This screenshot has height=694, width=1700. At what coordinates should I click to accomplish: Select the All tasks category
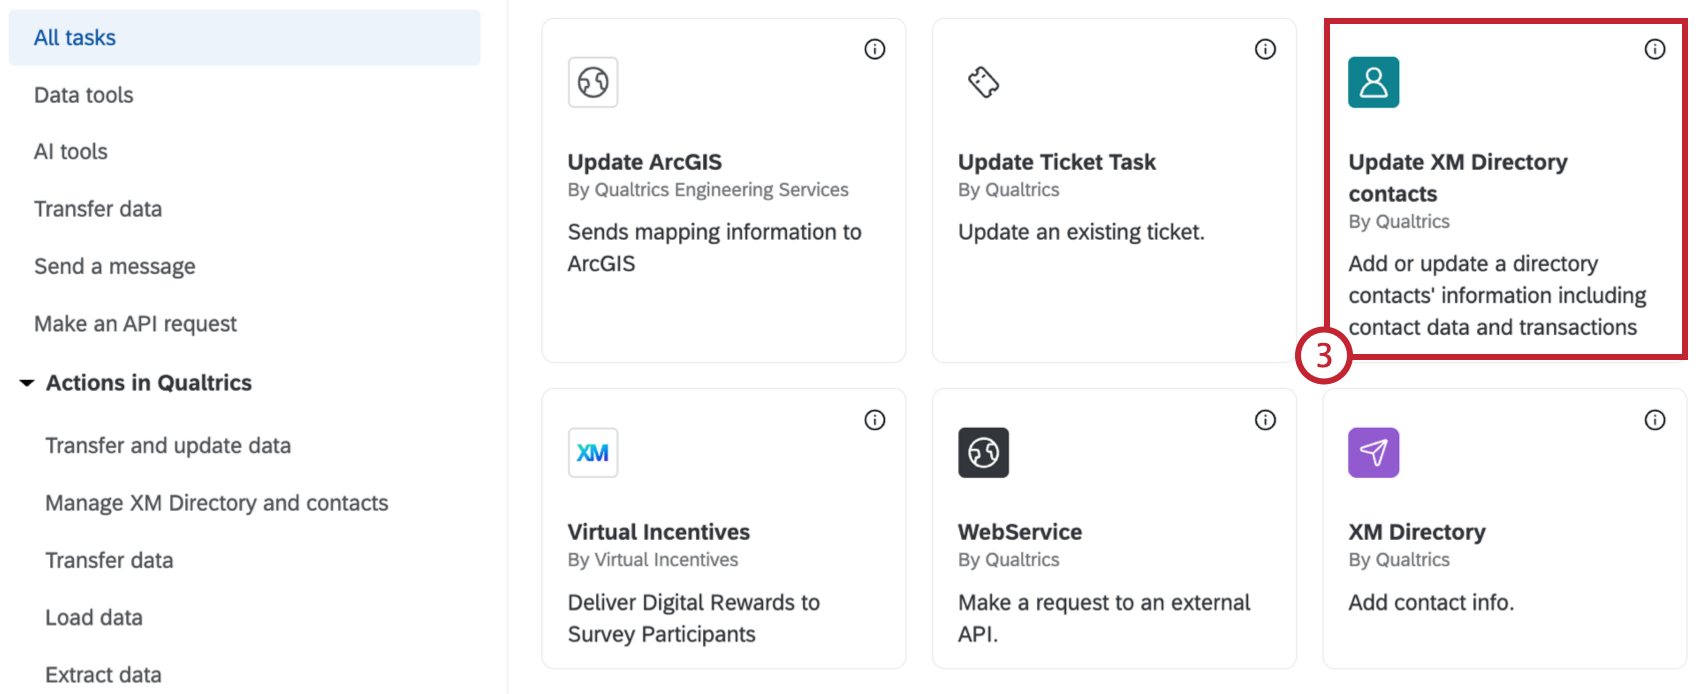pyautogui.click(x=75, y=38)
